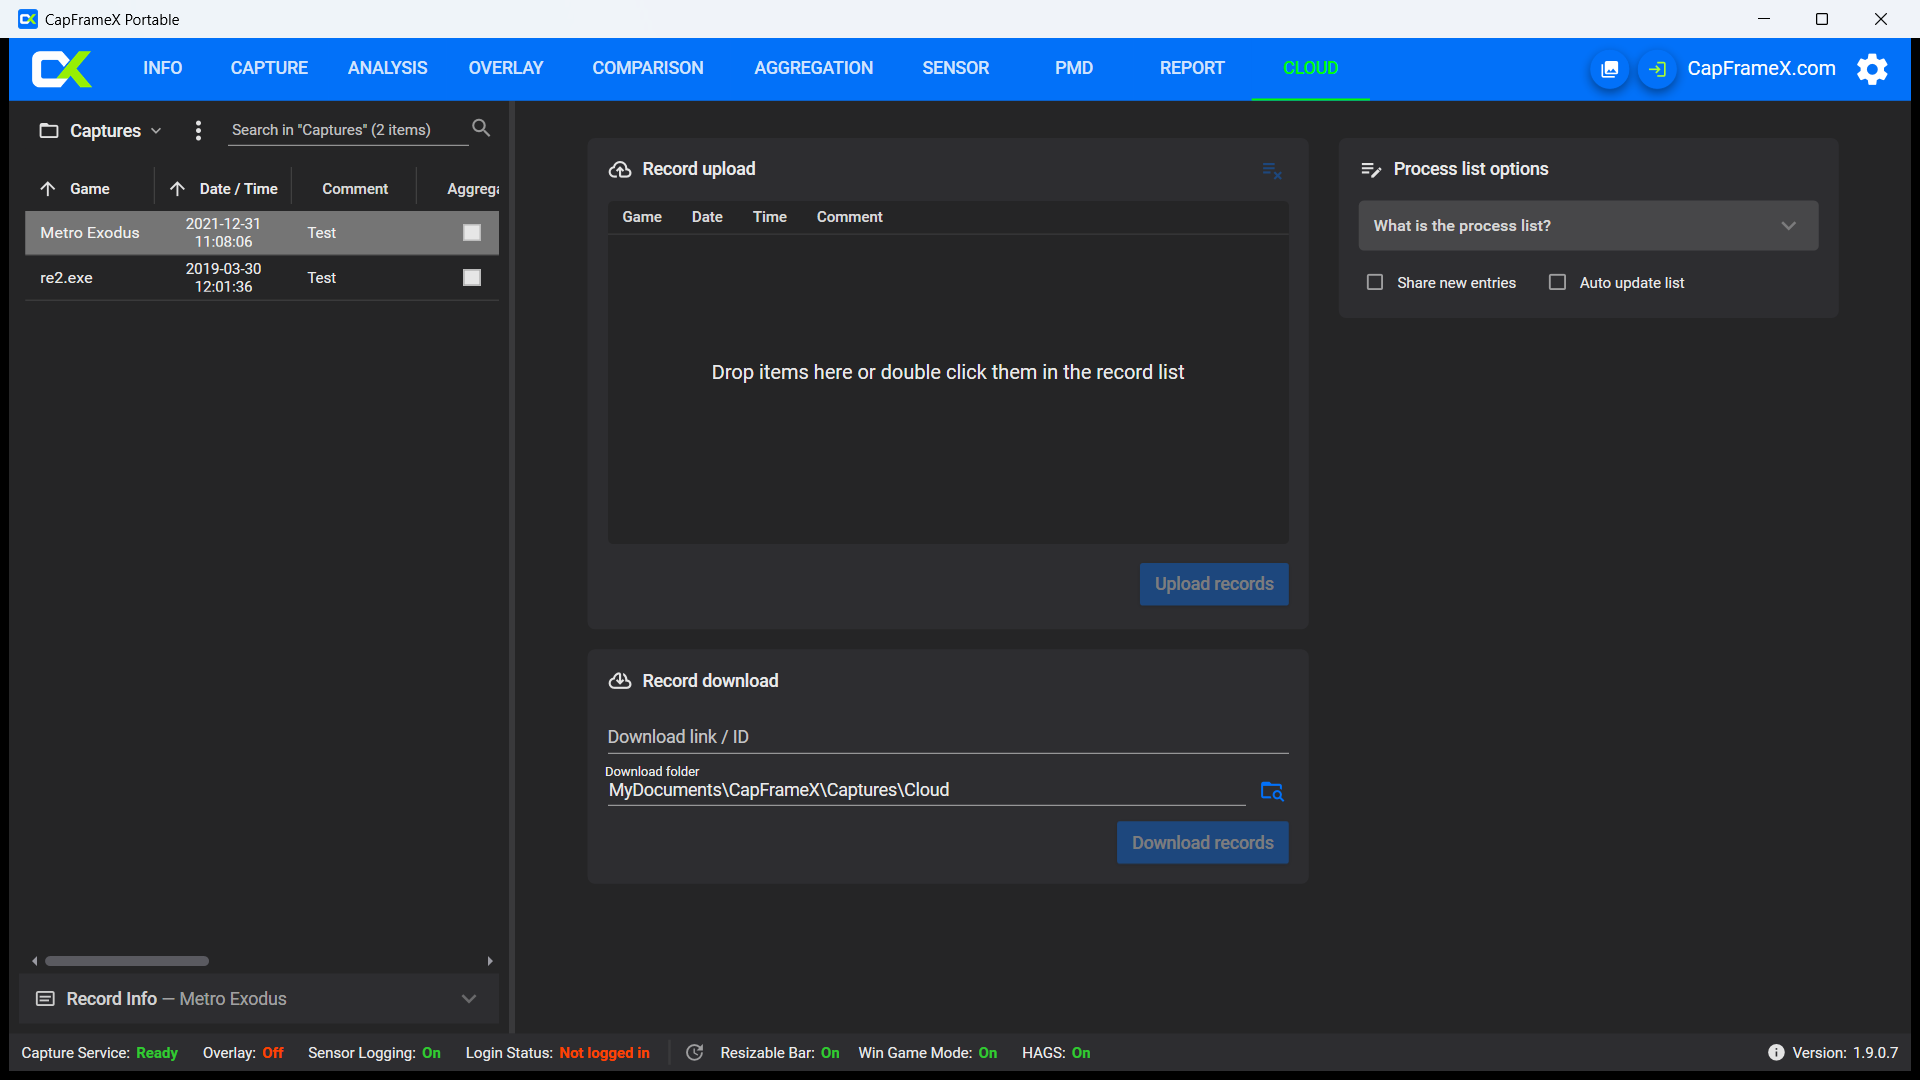Click the Comment column header in record list
The width and height of the screenshot is (1920, 1080).
click(355, 189)
